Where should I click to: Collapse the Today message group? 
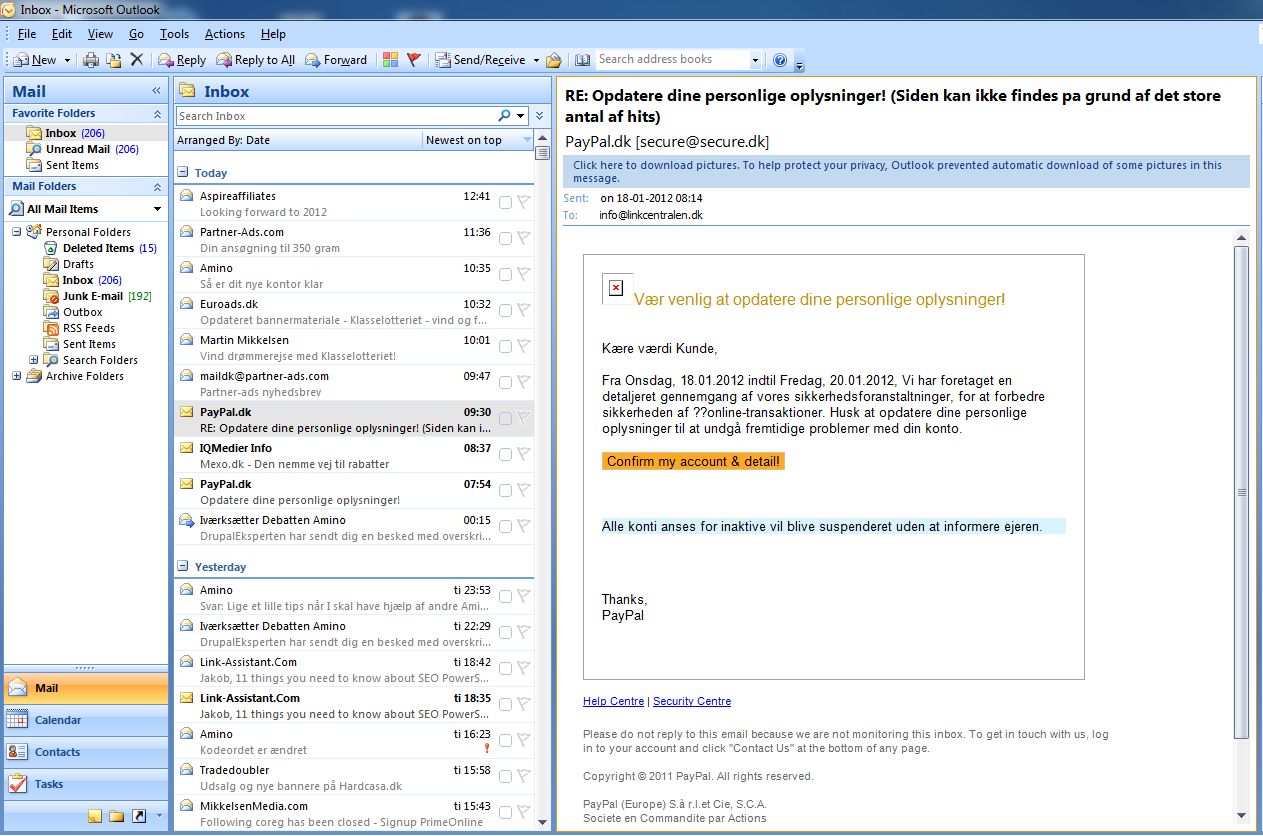[x=183, y=173]
